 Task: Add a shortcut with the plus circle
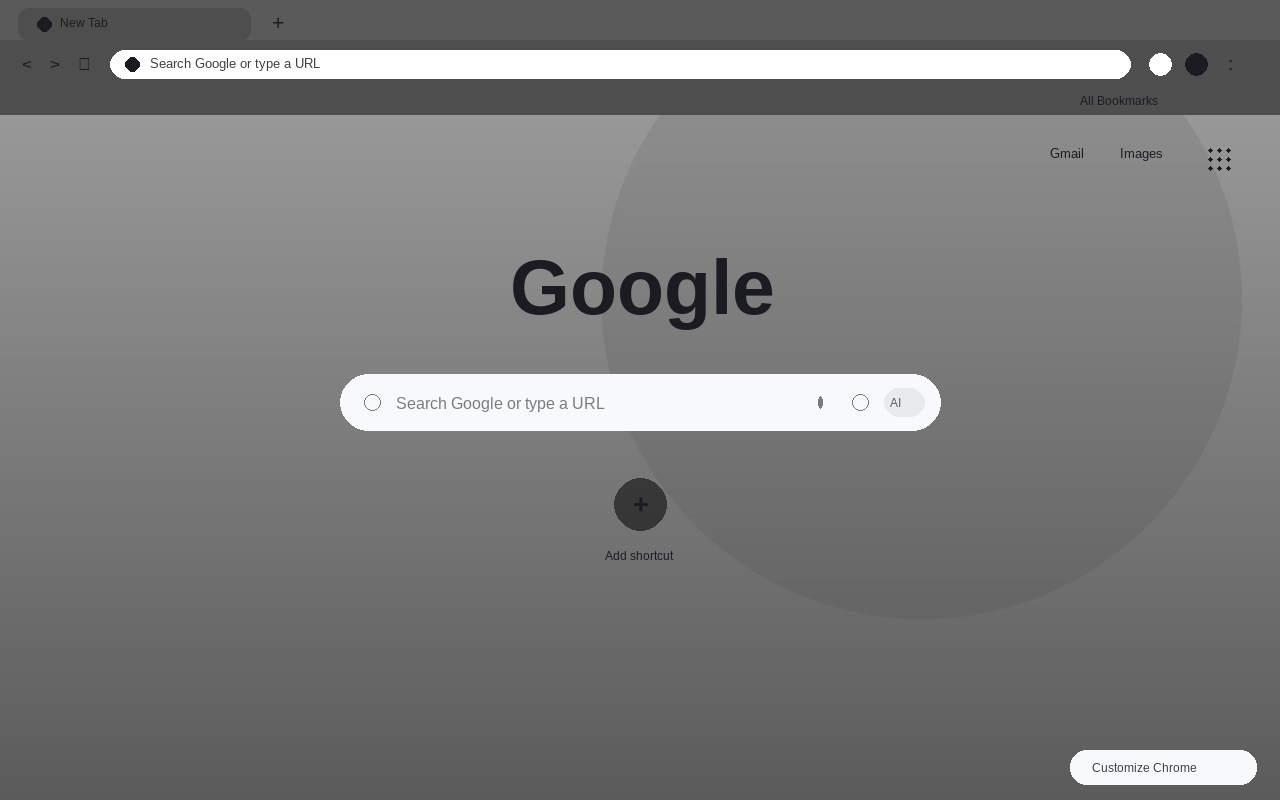[x=640, y=504]
